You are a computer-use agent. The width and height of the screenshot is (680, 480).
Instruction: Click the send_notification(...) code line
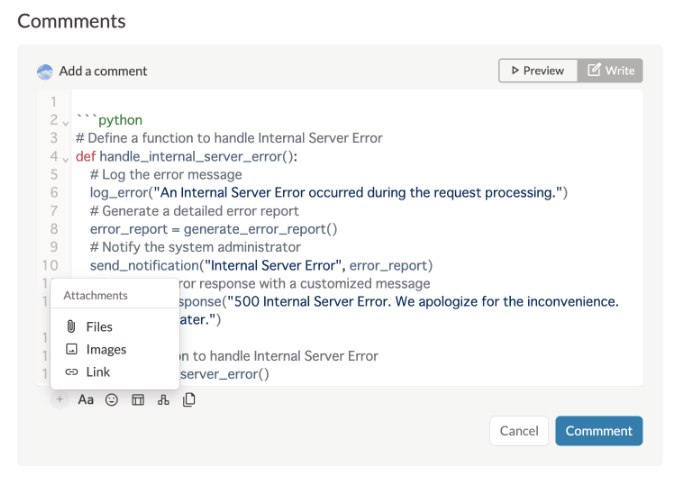[x=261, y=265]
